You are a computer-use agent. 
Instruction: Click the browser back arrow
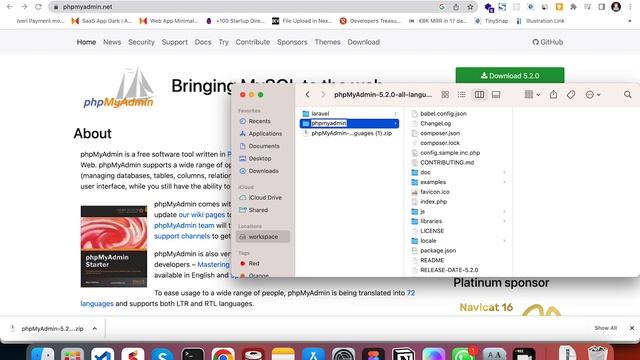tap(10, 7)
